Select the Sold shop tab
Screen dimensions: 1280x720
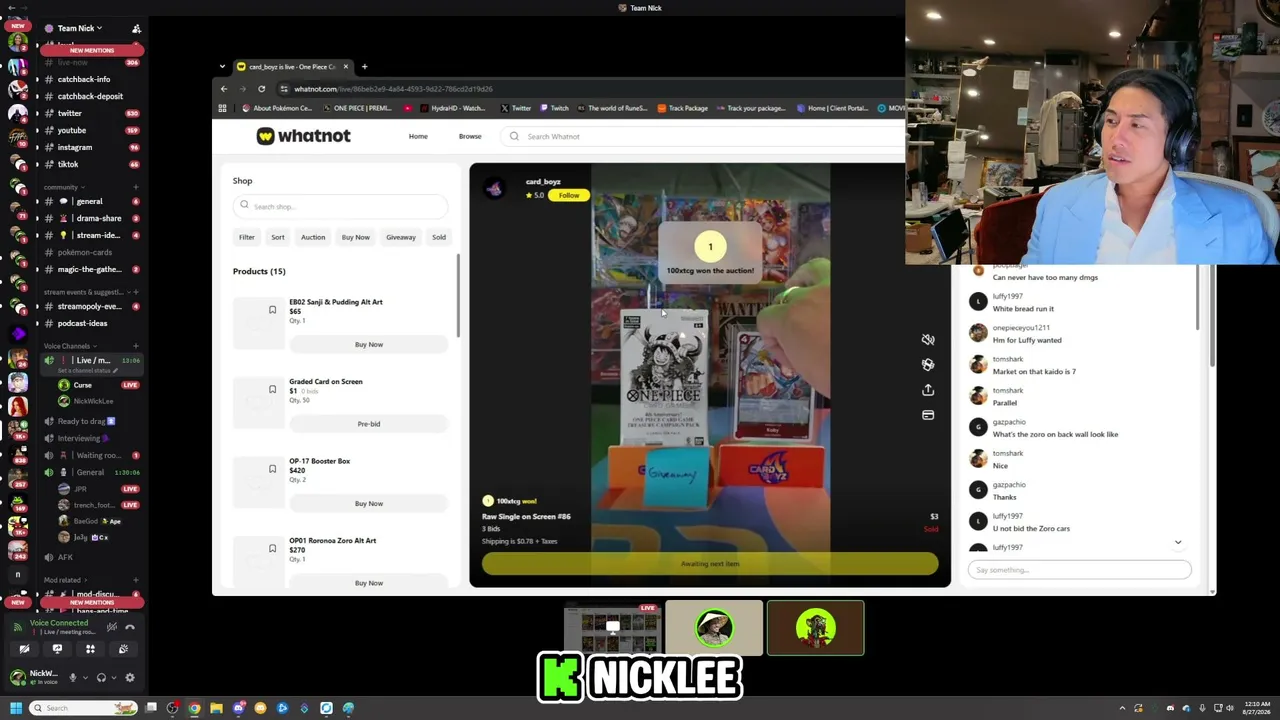(x=439, y=237)
